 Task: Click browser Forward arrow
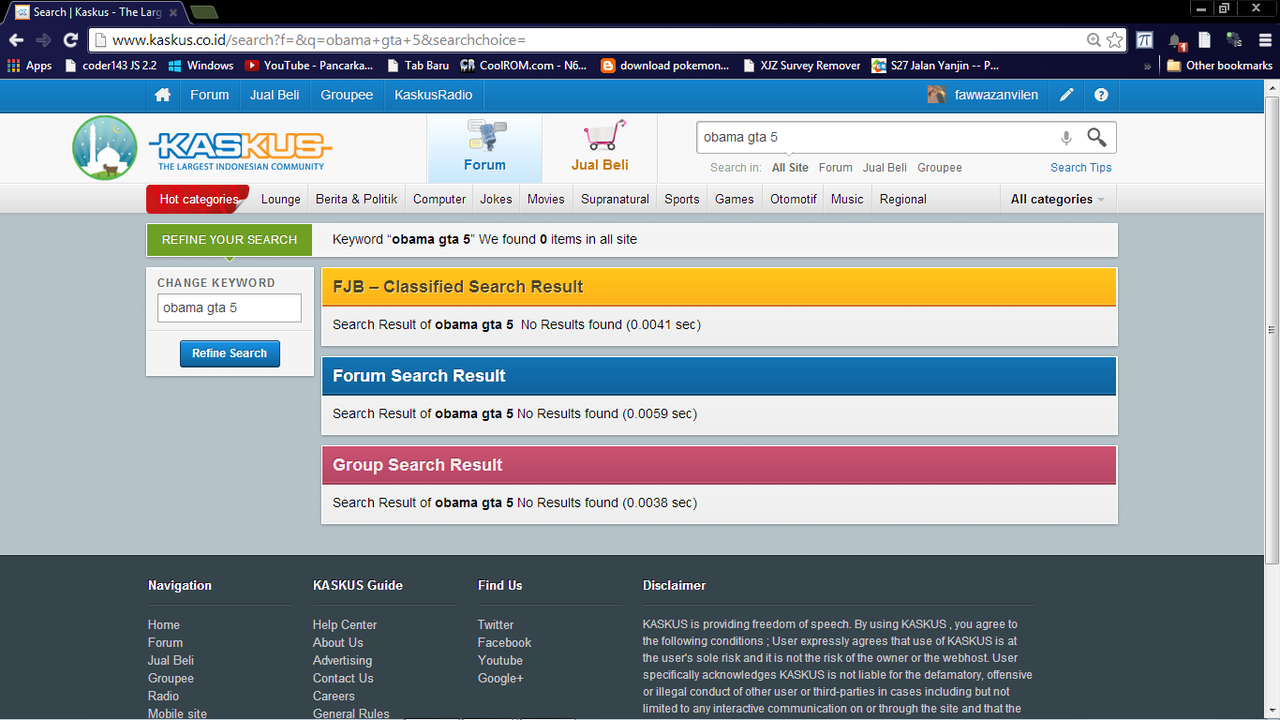[43, 40]
